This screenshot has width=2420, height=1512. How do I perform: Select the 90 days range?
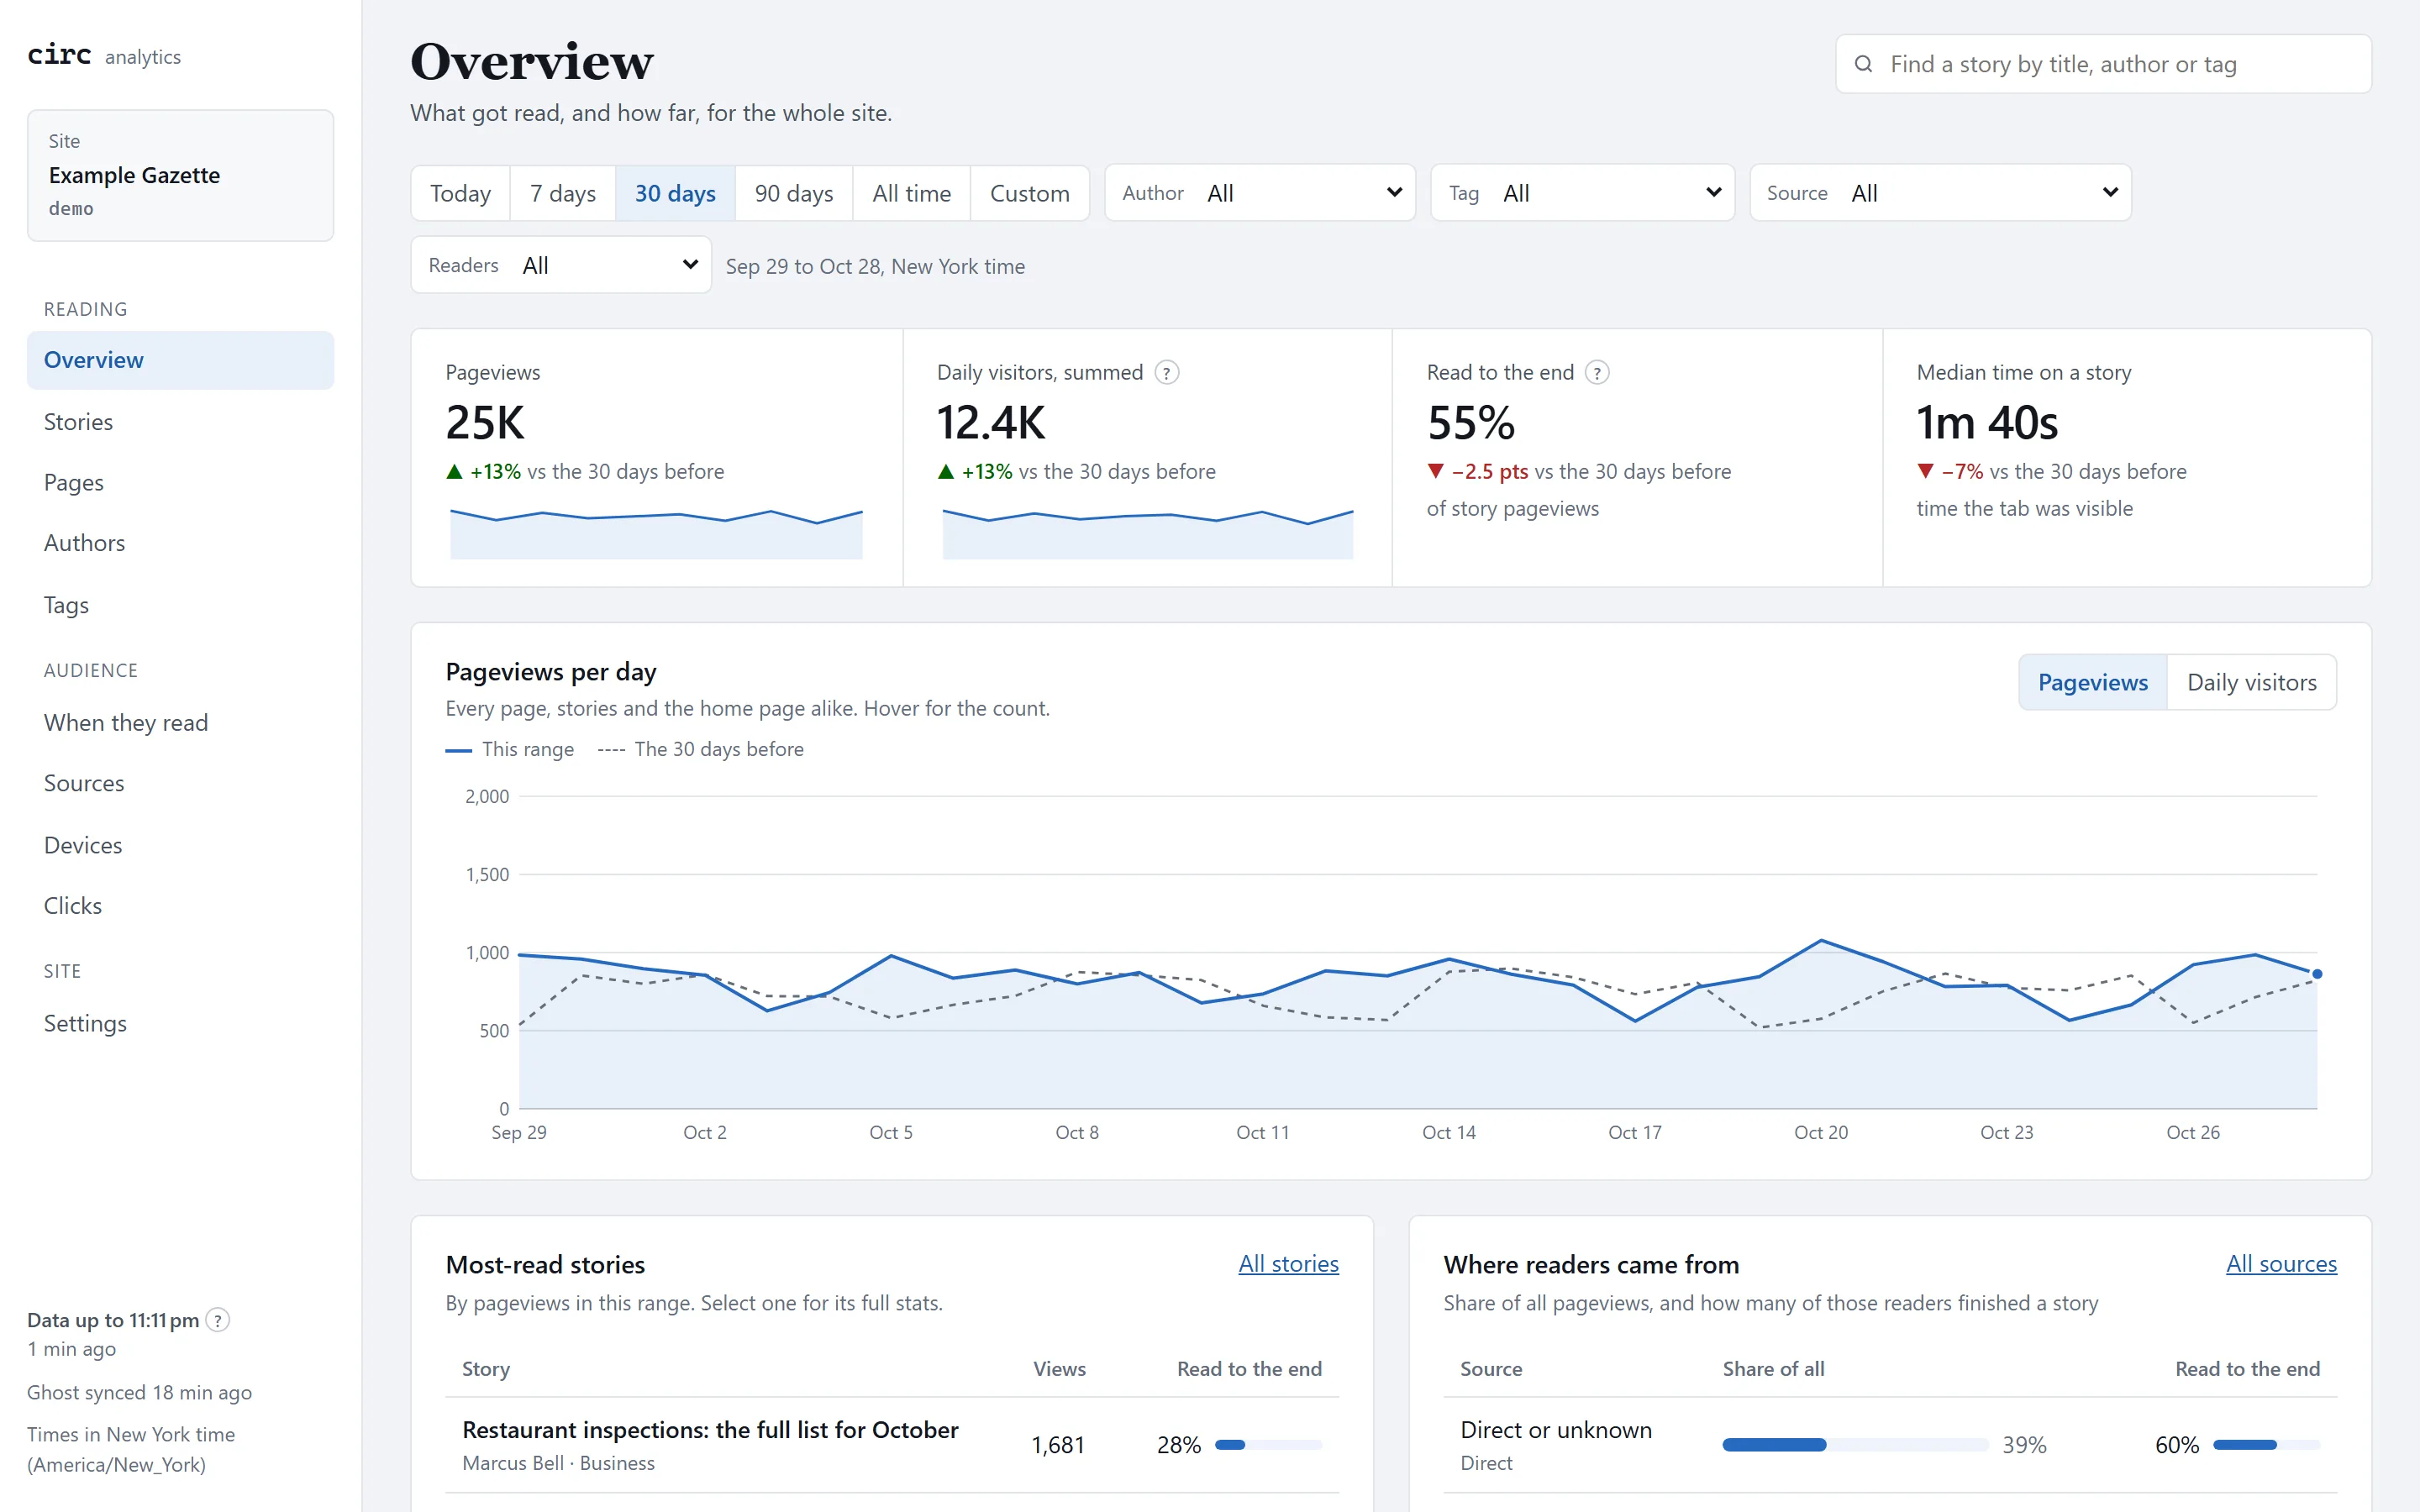pyautogui.click(x=794, y=193)
